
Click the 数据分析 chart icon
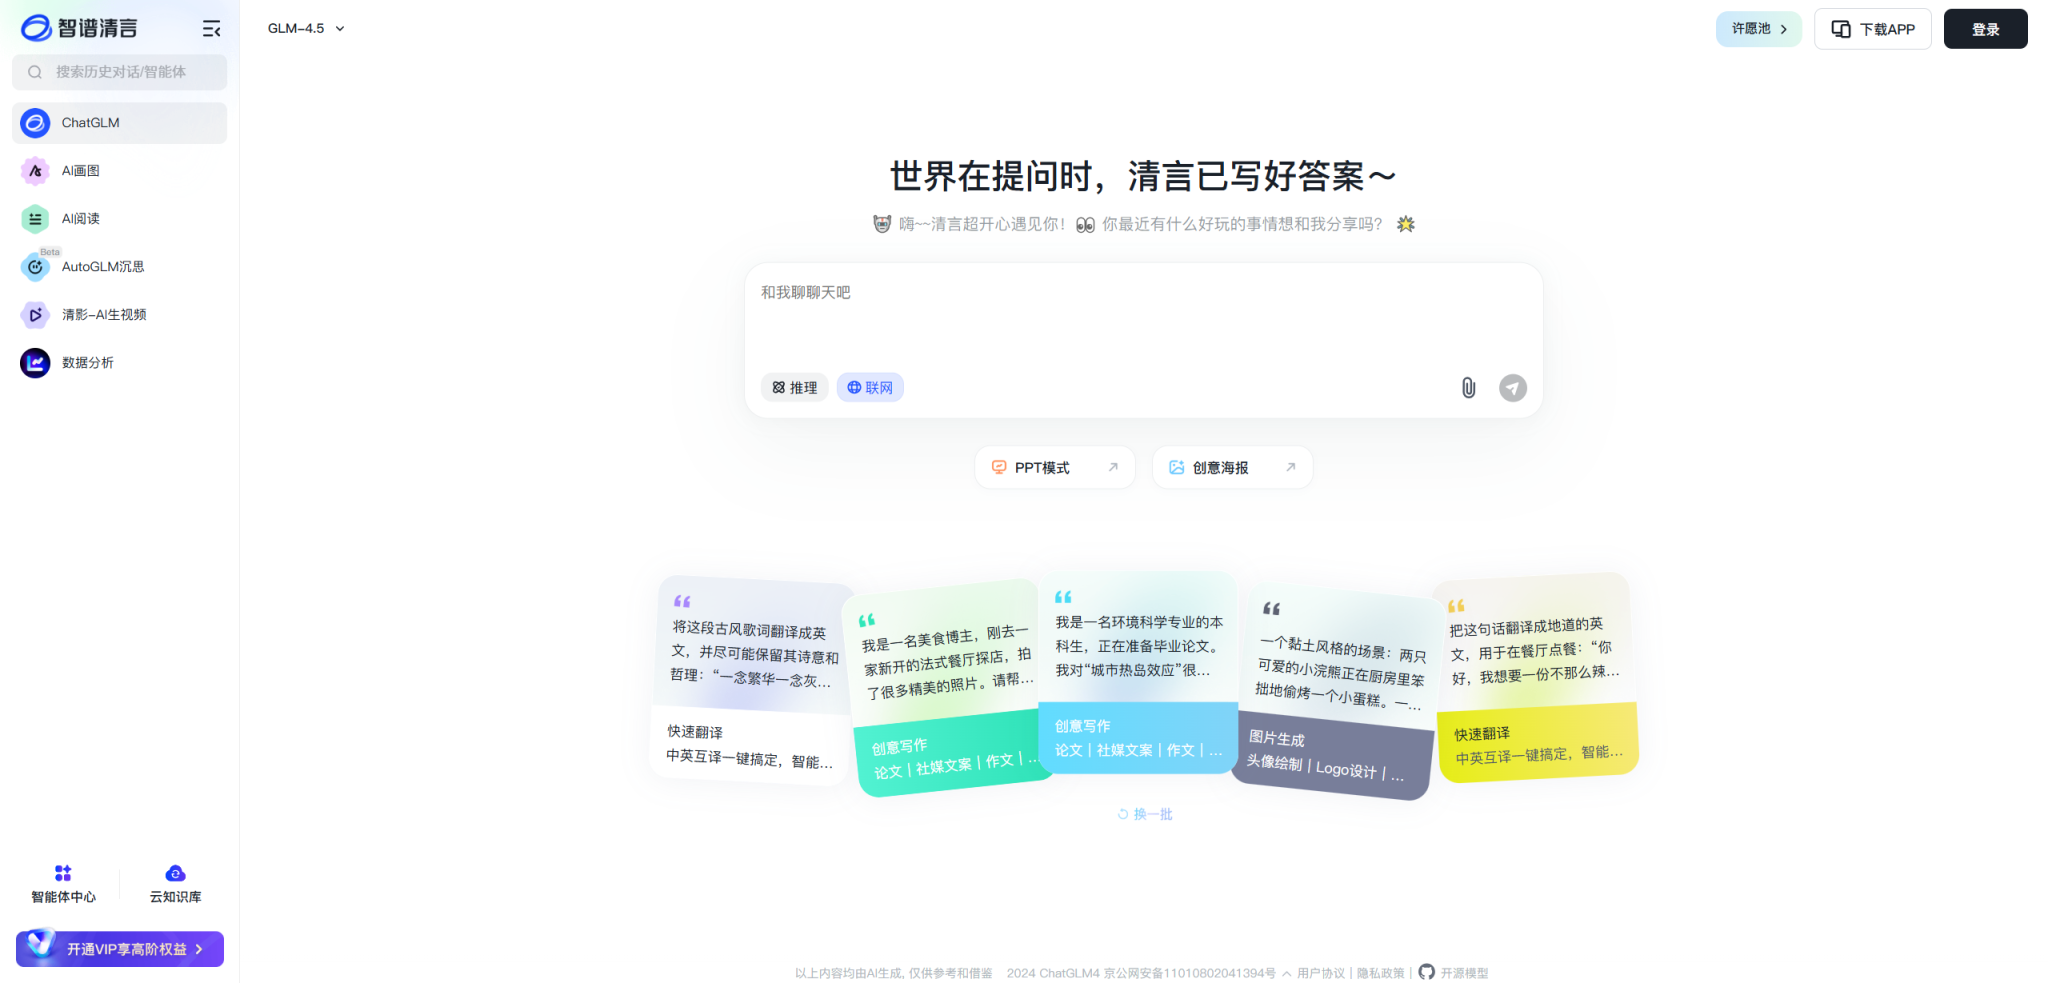pos(35,363)
